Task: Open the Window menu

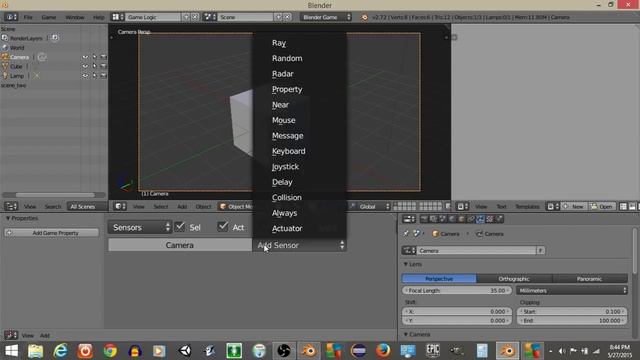Action: pos(75,17)
